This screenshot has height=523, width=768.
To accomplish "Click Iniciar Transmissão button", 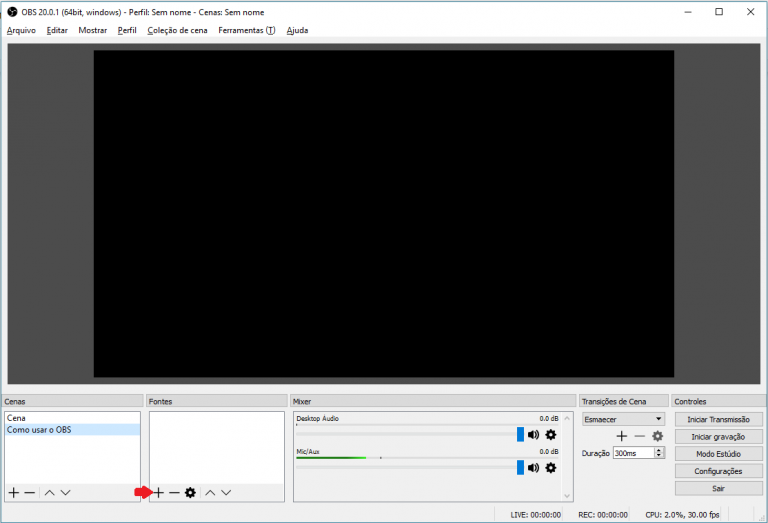I will coord(718,419).
